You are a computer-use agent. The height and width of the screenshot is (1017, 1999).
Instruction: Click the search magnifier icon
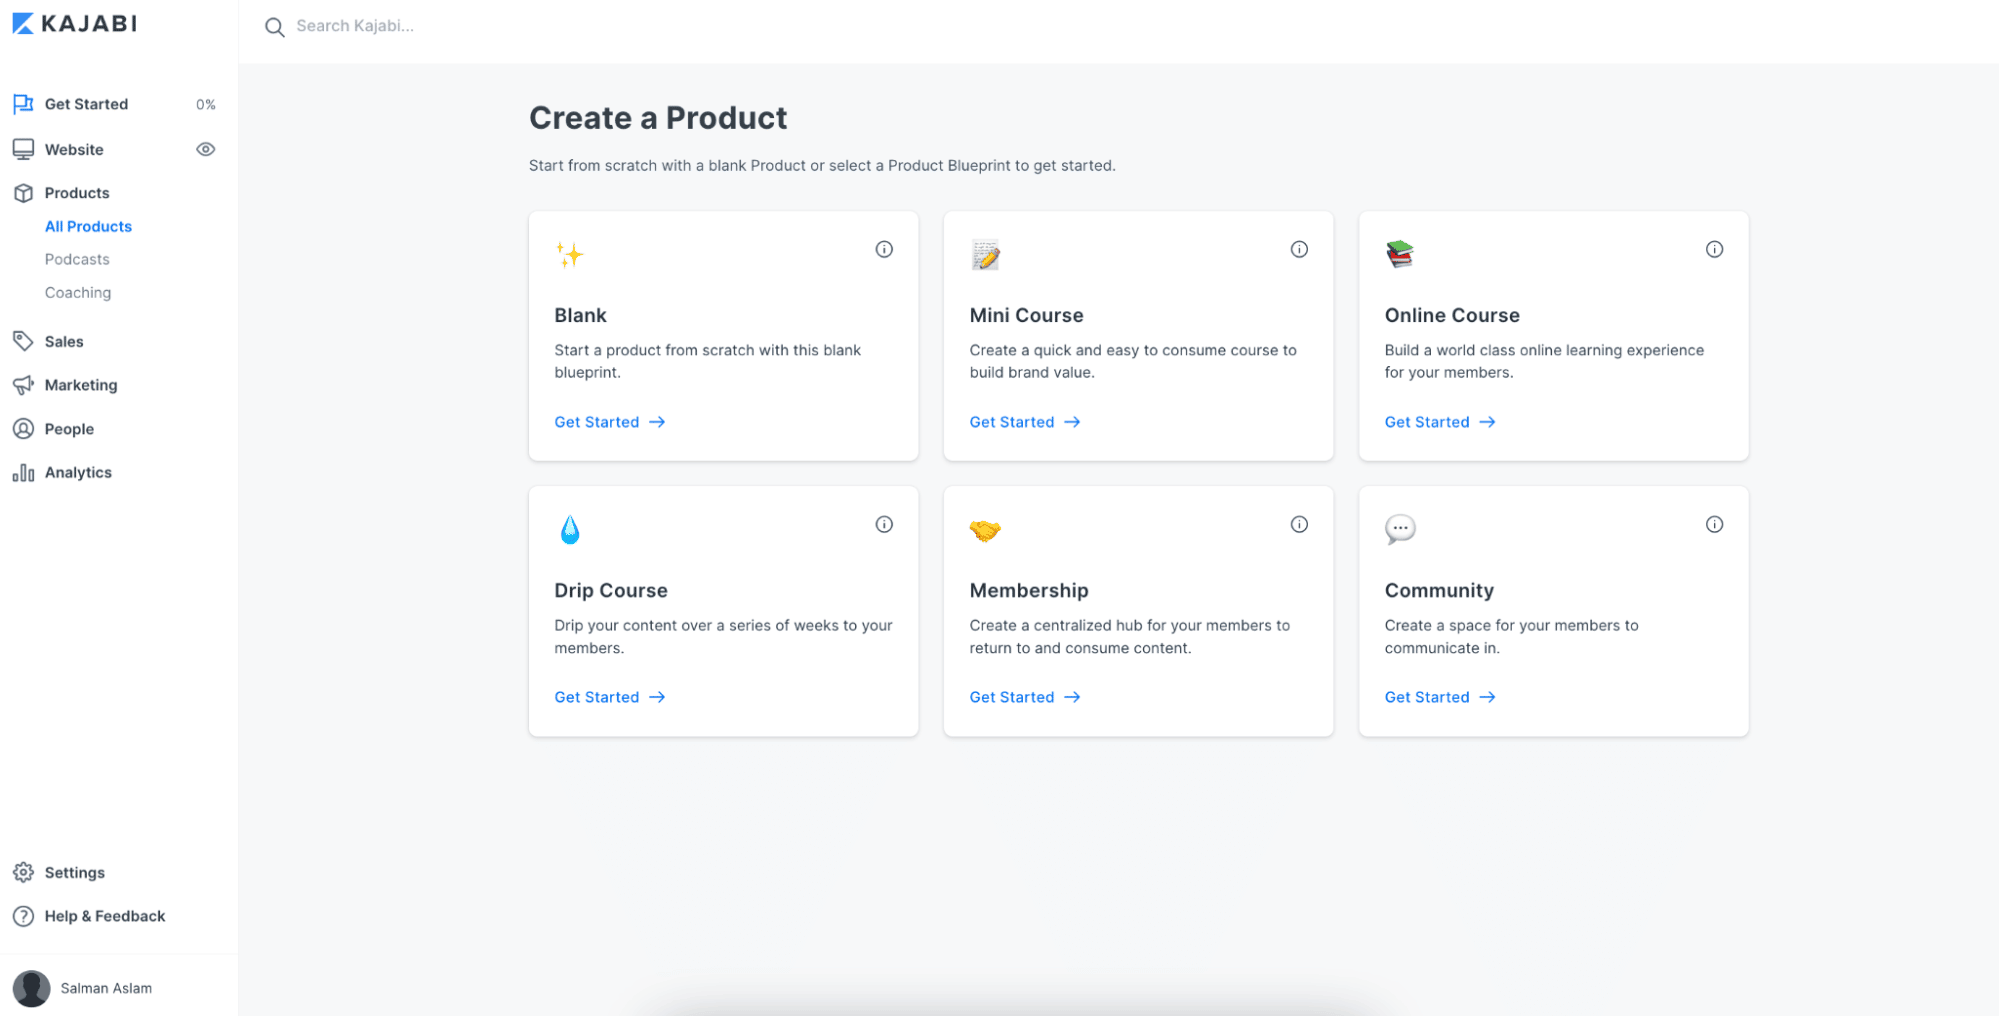[274, 27]
